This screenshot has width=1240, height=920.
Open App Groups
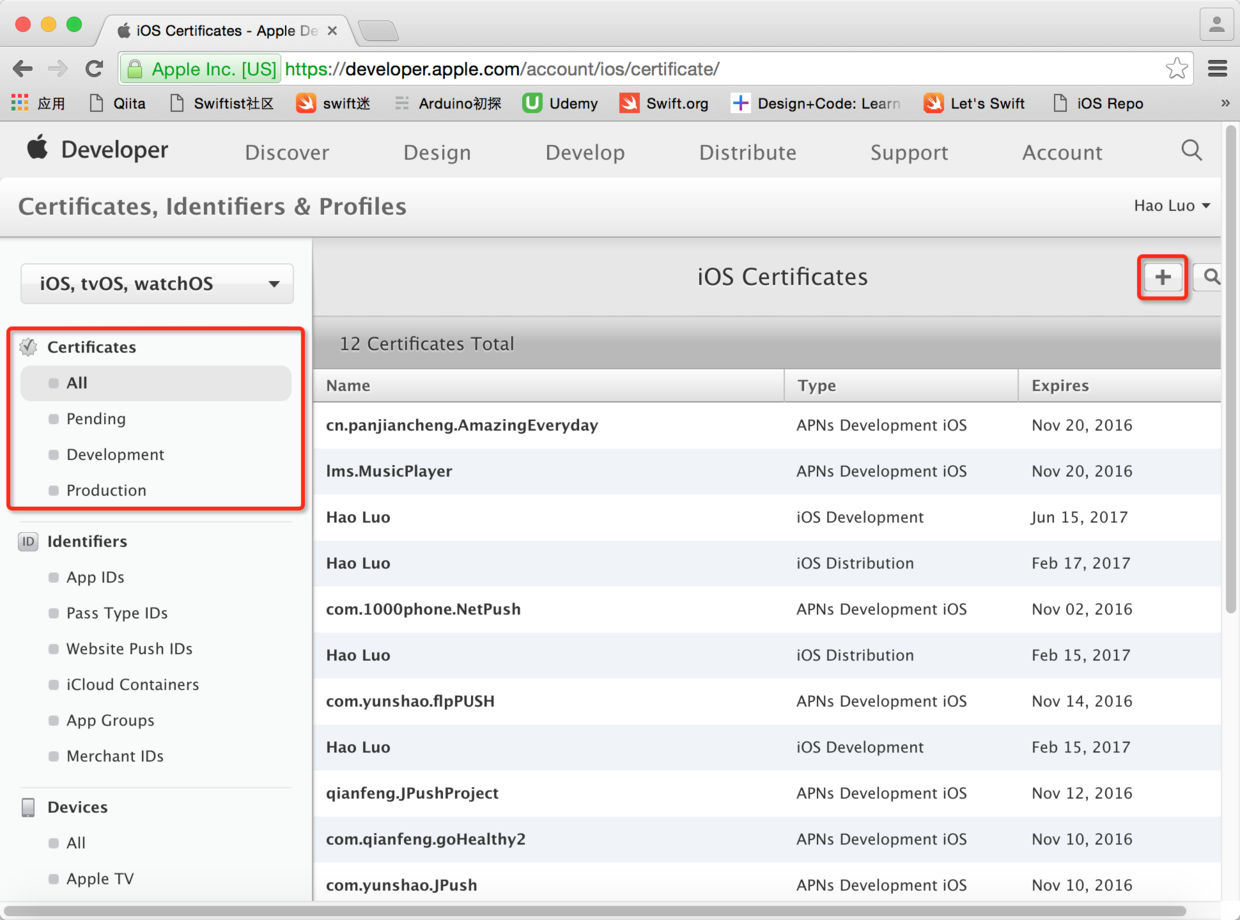(110, 722)
